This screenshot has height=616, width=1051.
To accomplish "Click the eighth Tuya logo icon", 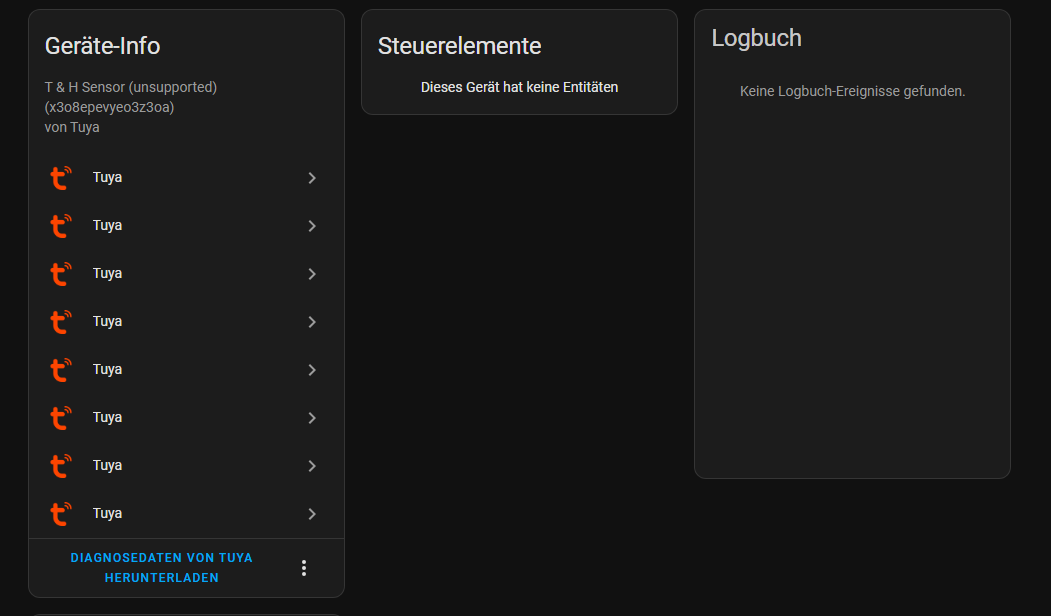I will [61, 513].
